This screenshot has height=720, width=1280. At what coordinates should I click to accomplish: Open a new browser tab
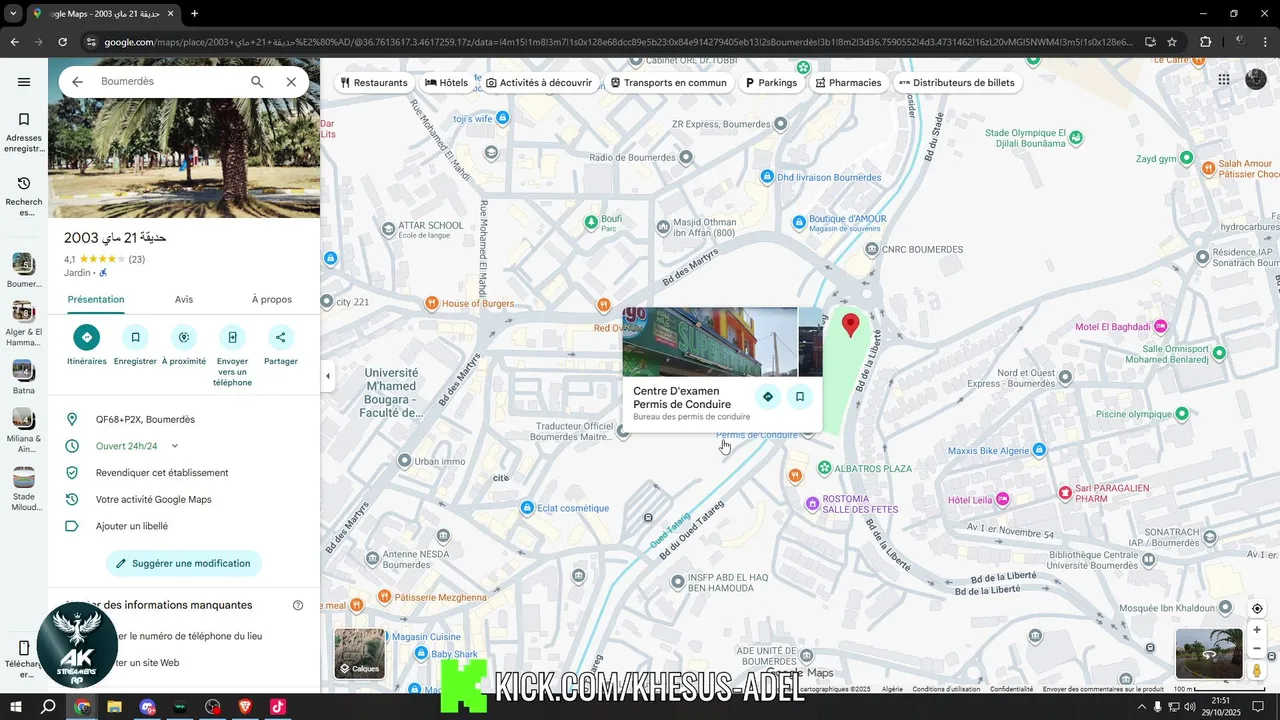pyautogui.click(x=194, y=14)
